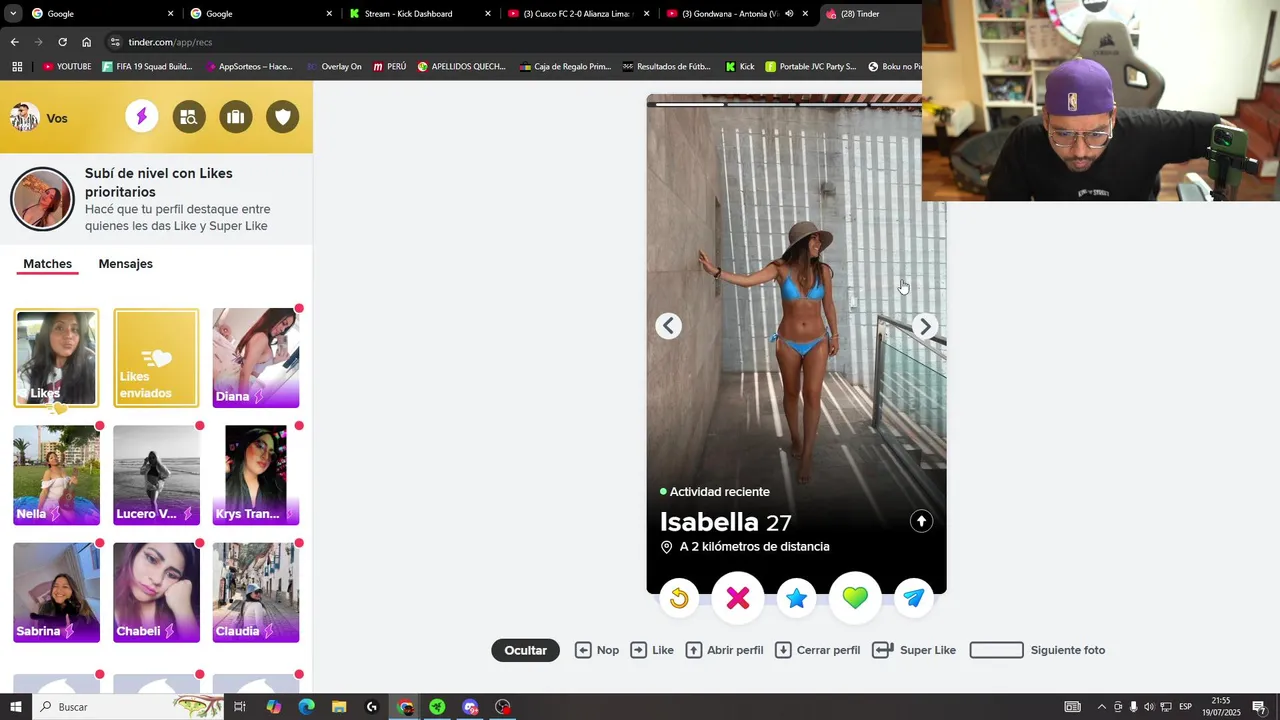Viewport: 1280px width, 720px height.
Task: Click the Like right arrow key hint
Action: pyautogui.click(x=652, y=650)
